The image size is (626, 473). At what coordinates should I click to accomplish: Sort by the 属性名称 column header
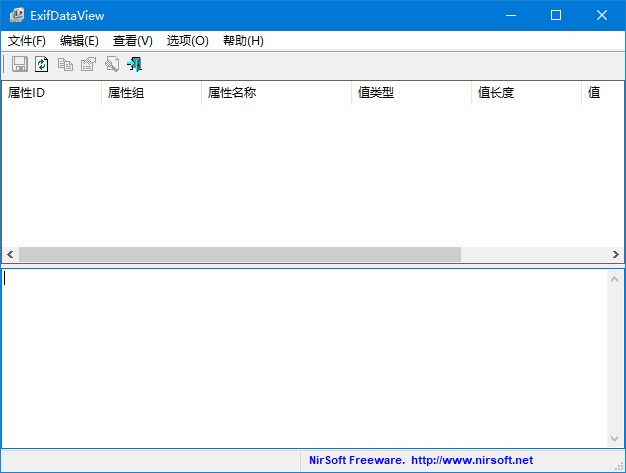click(x=275, y=93)
